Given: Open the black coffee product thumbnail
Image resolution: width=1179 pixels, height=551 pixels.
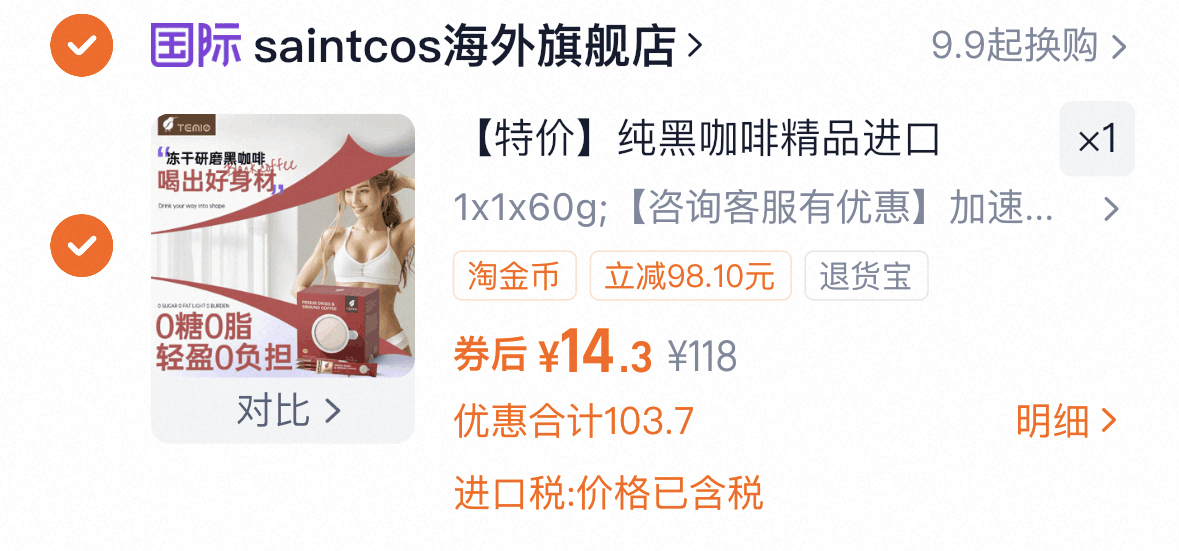Looking at the screenshot, I should [283, 245].
